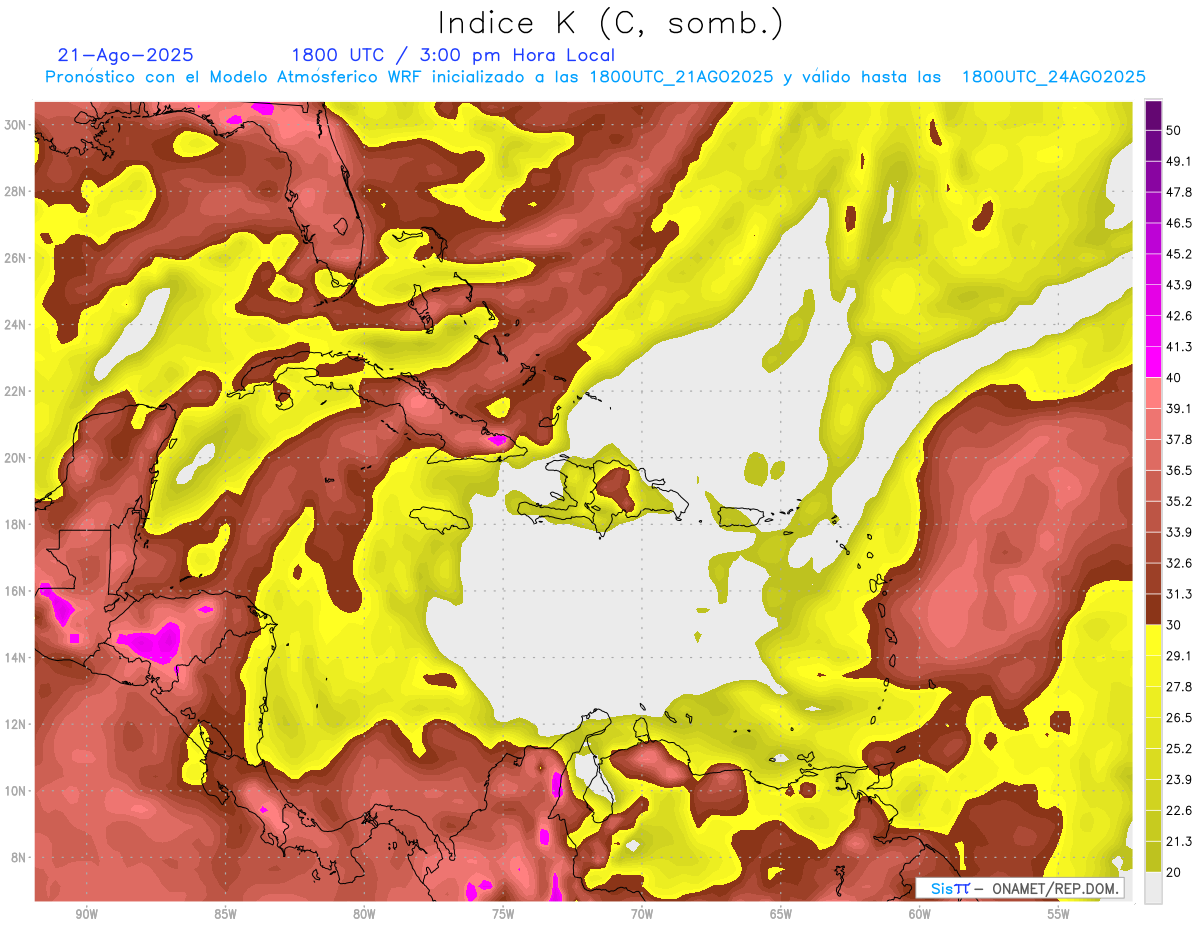The image size is (1200, 927).
Task: Click the longitude label '75W'
Action: (503, 915)
